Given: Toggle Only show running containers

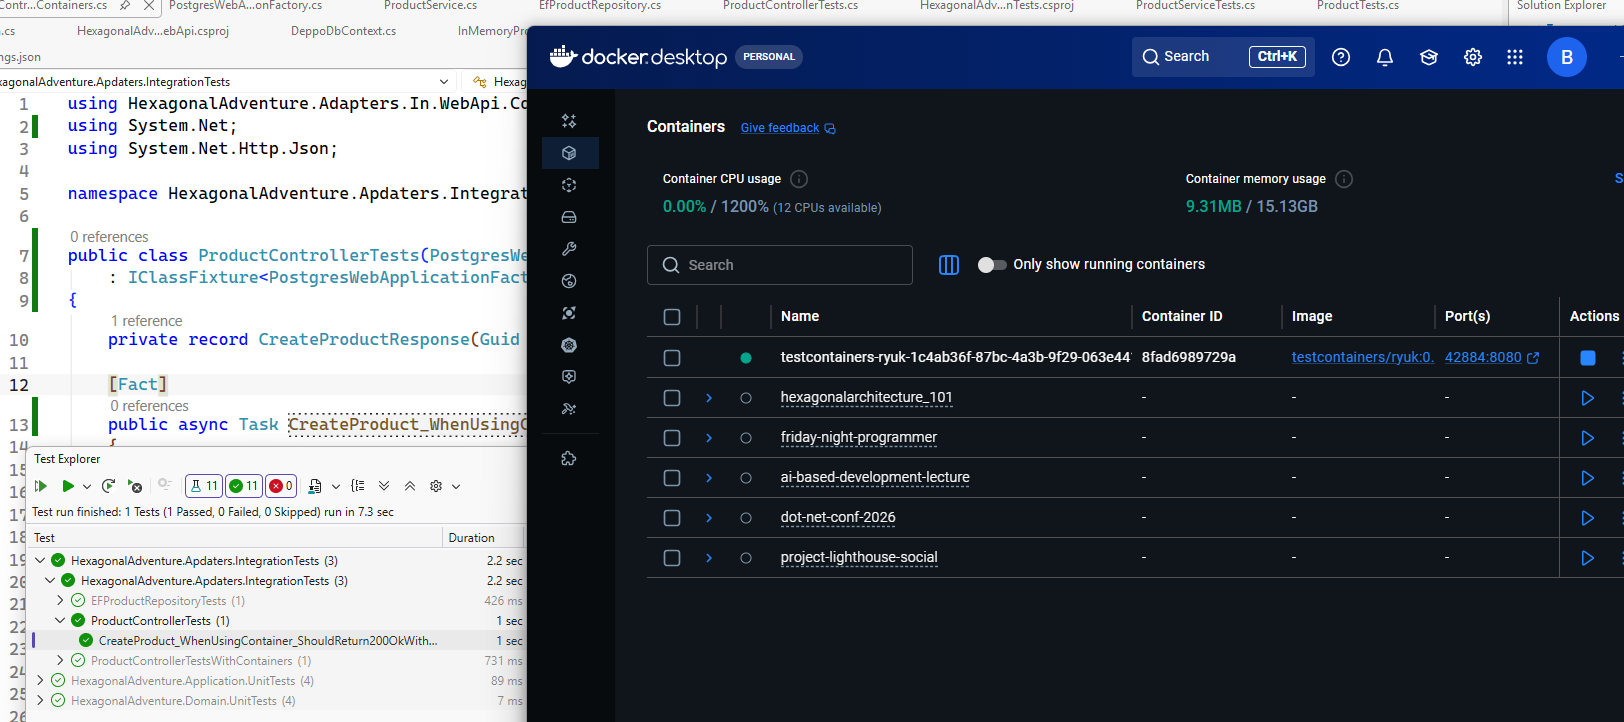Looking at the screenshot, I should (991, 265).
